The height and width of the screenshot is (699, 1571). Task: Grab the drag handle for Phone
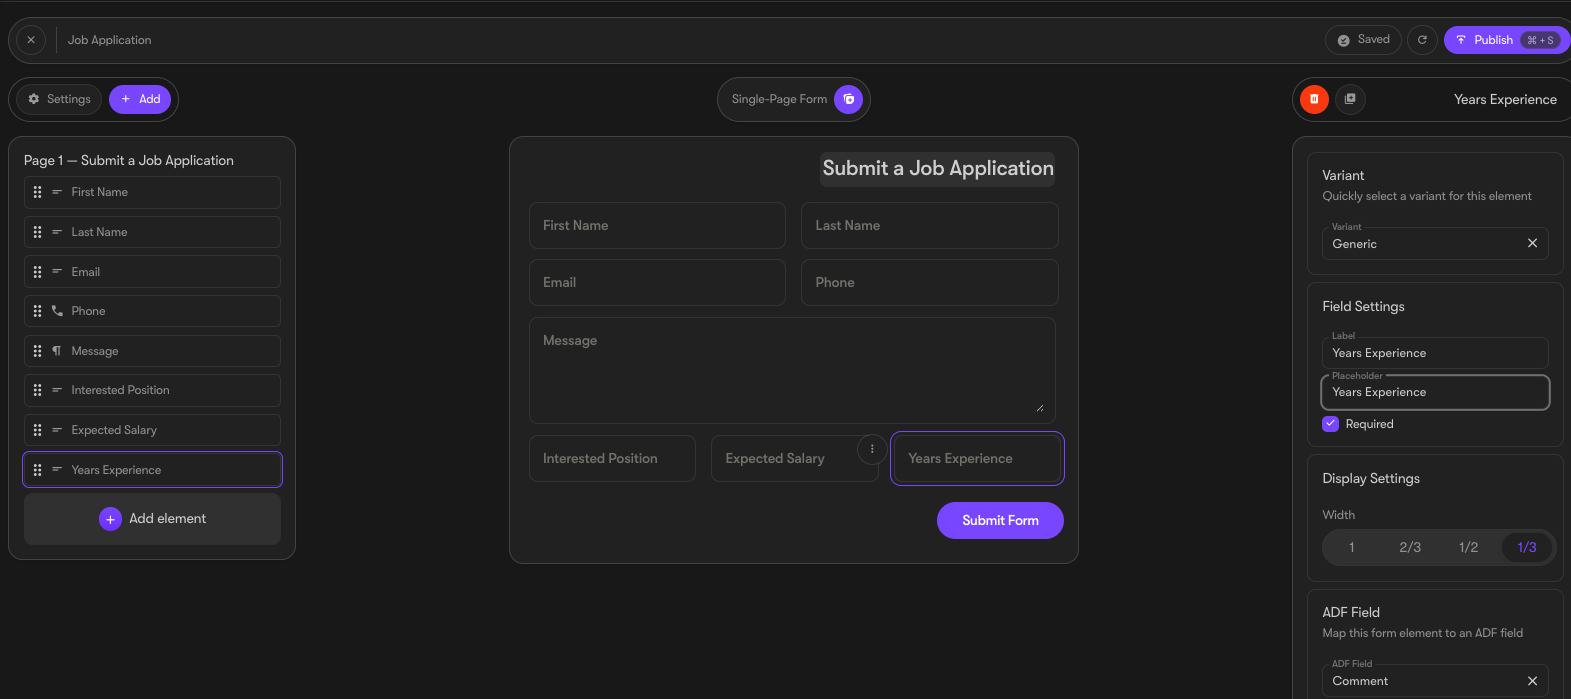pyautogui.click(x=37, y=311)
